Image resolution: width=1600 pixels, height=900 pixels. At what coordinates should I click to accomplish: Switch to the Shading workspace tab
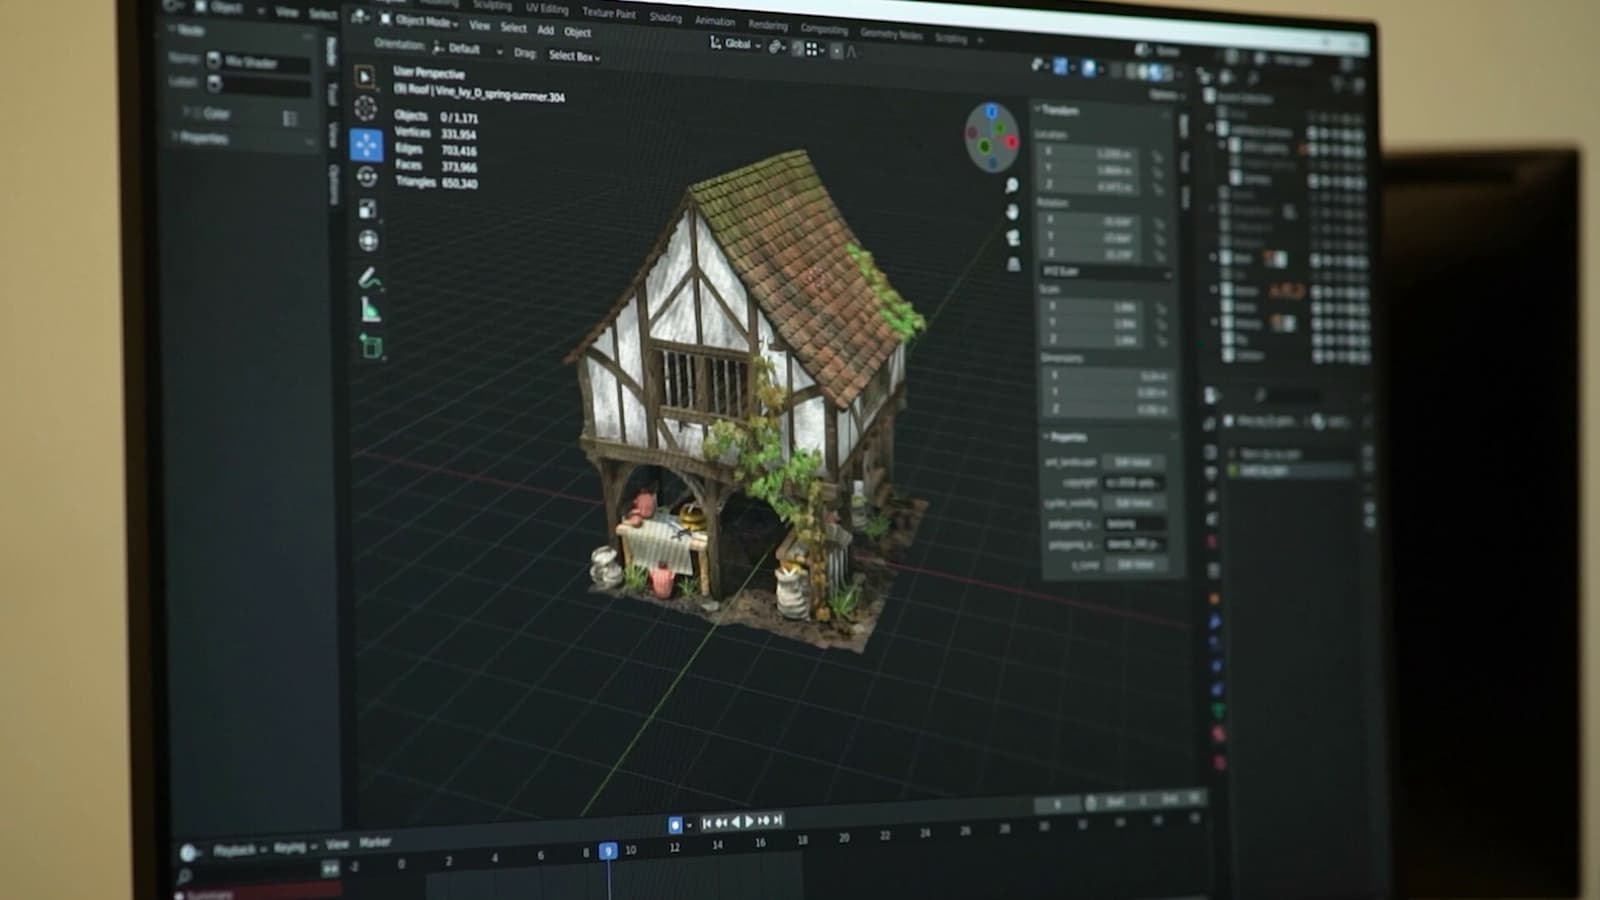[x=666, y=17]
